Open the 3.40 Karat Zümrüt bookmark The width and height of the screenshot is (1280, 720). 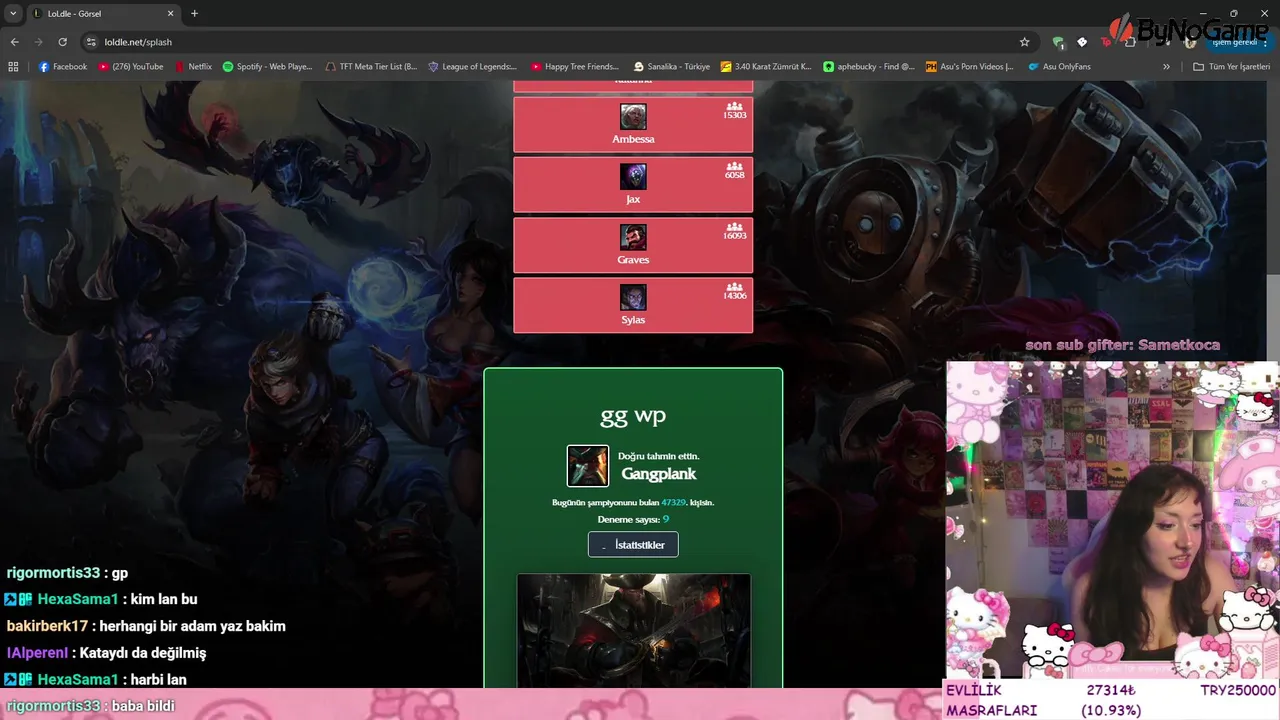(x=766, y=67)
